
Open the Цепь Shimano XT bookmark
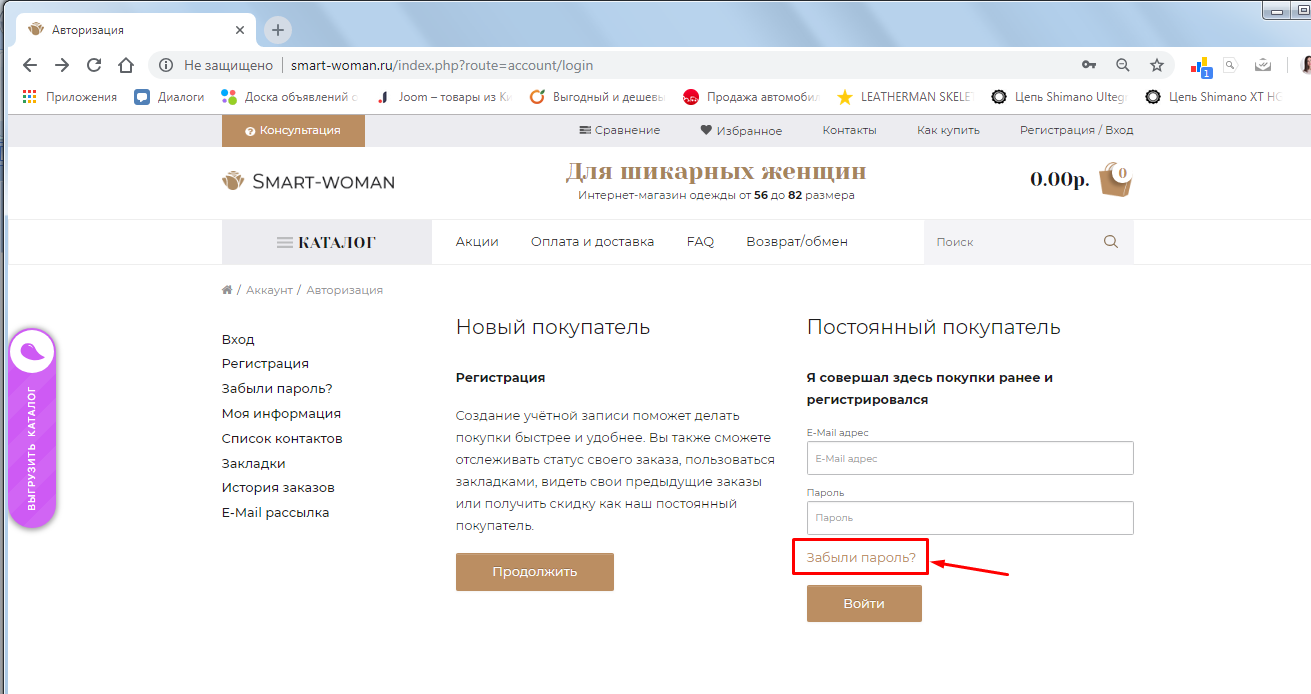click(1213, 97)
